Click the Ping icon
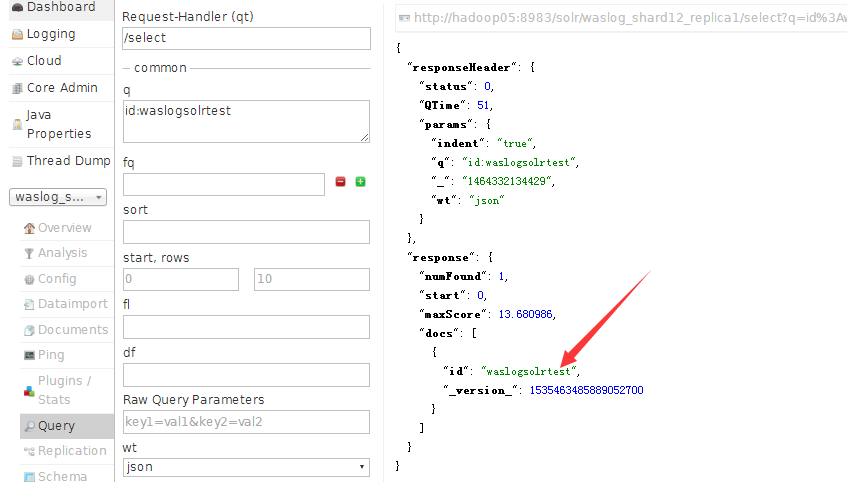Viewport: 847px width, 482px height. coord(29,356)
